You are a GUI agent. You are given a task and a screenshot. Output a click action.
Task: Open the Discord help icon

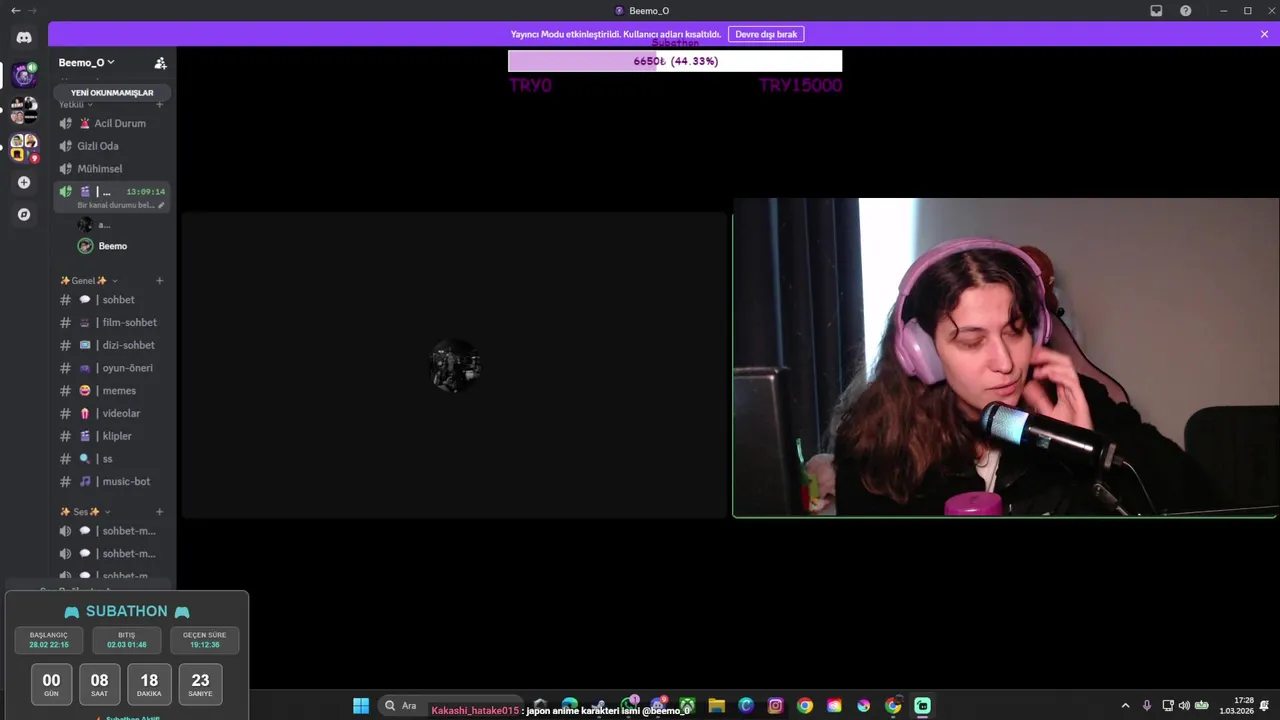click(x=1186, y=10)
